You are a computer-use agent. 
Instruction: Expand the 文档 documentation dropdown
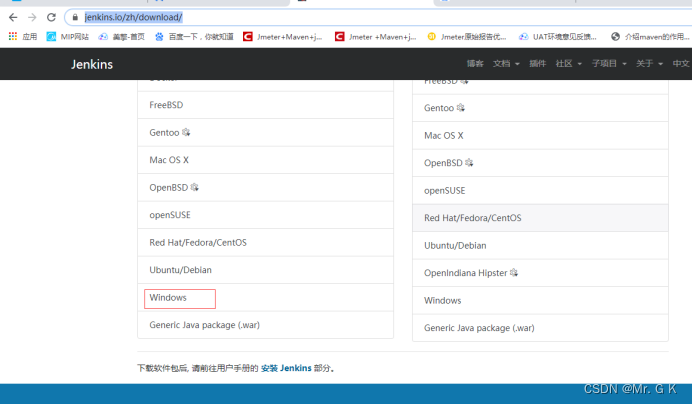(x=506, y=64)
